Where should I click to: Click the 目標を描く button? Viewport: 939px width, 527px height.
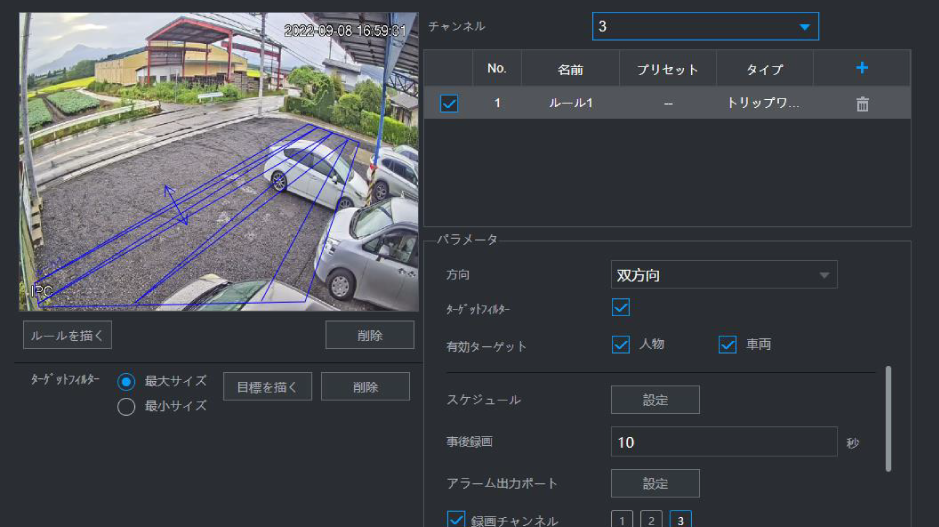[x=267, y=386]
